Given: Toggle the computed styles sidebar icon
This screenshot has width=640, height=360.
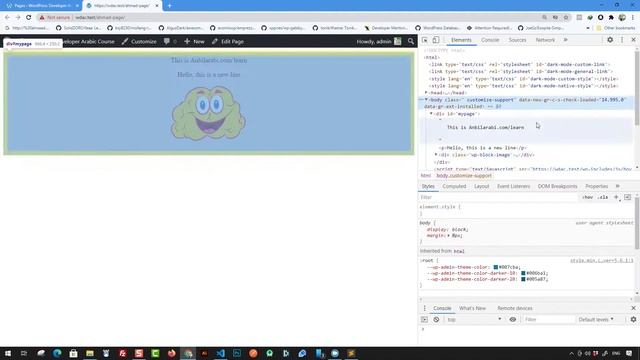Looking at the screenshot, I should coord(627,197).
